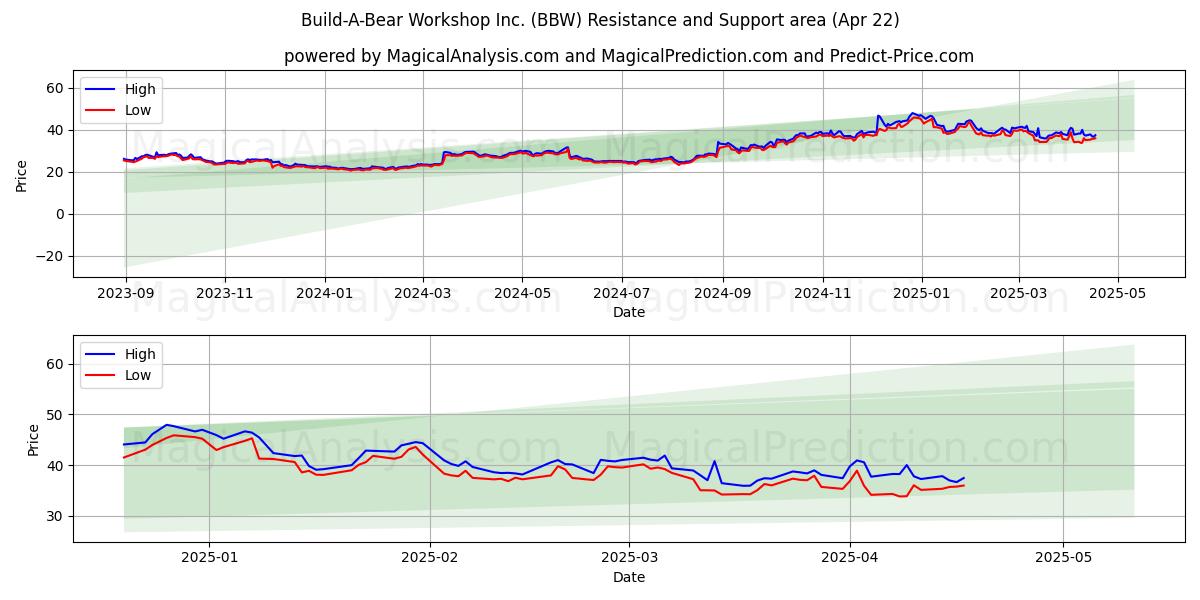The height and width of the screenshot is (600, 1200).
Task: Click the '2025-03' x-axis label on top chart
Action: (1018, 295)
